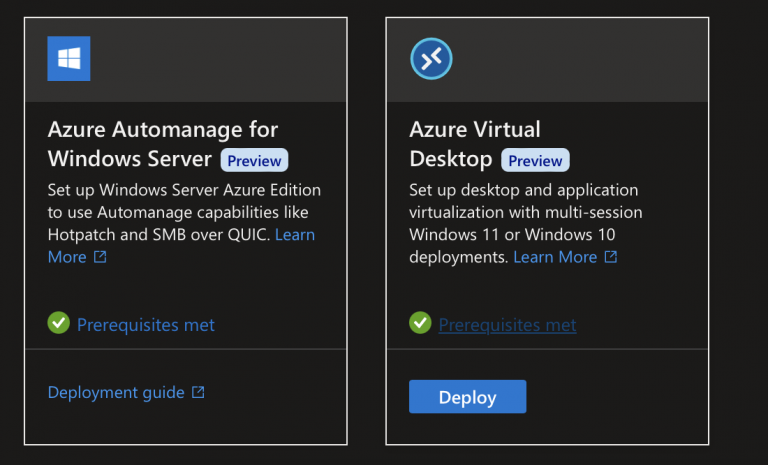Open the Deployment guide link
This screenshot has height=465, width=768.
tap(116, 392)
